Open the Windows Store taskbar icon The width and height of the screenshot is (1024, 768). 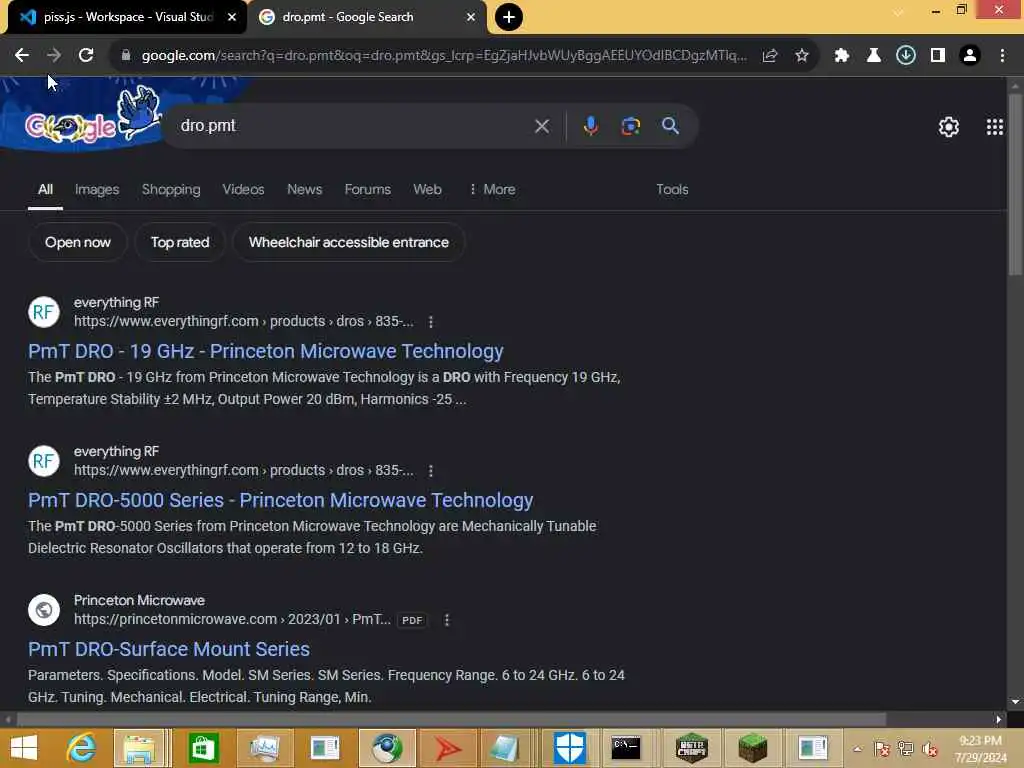[x=202, y=748]
